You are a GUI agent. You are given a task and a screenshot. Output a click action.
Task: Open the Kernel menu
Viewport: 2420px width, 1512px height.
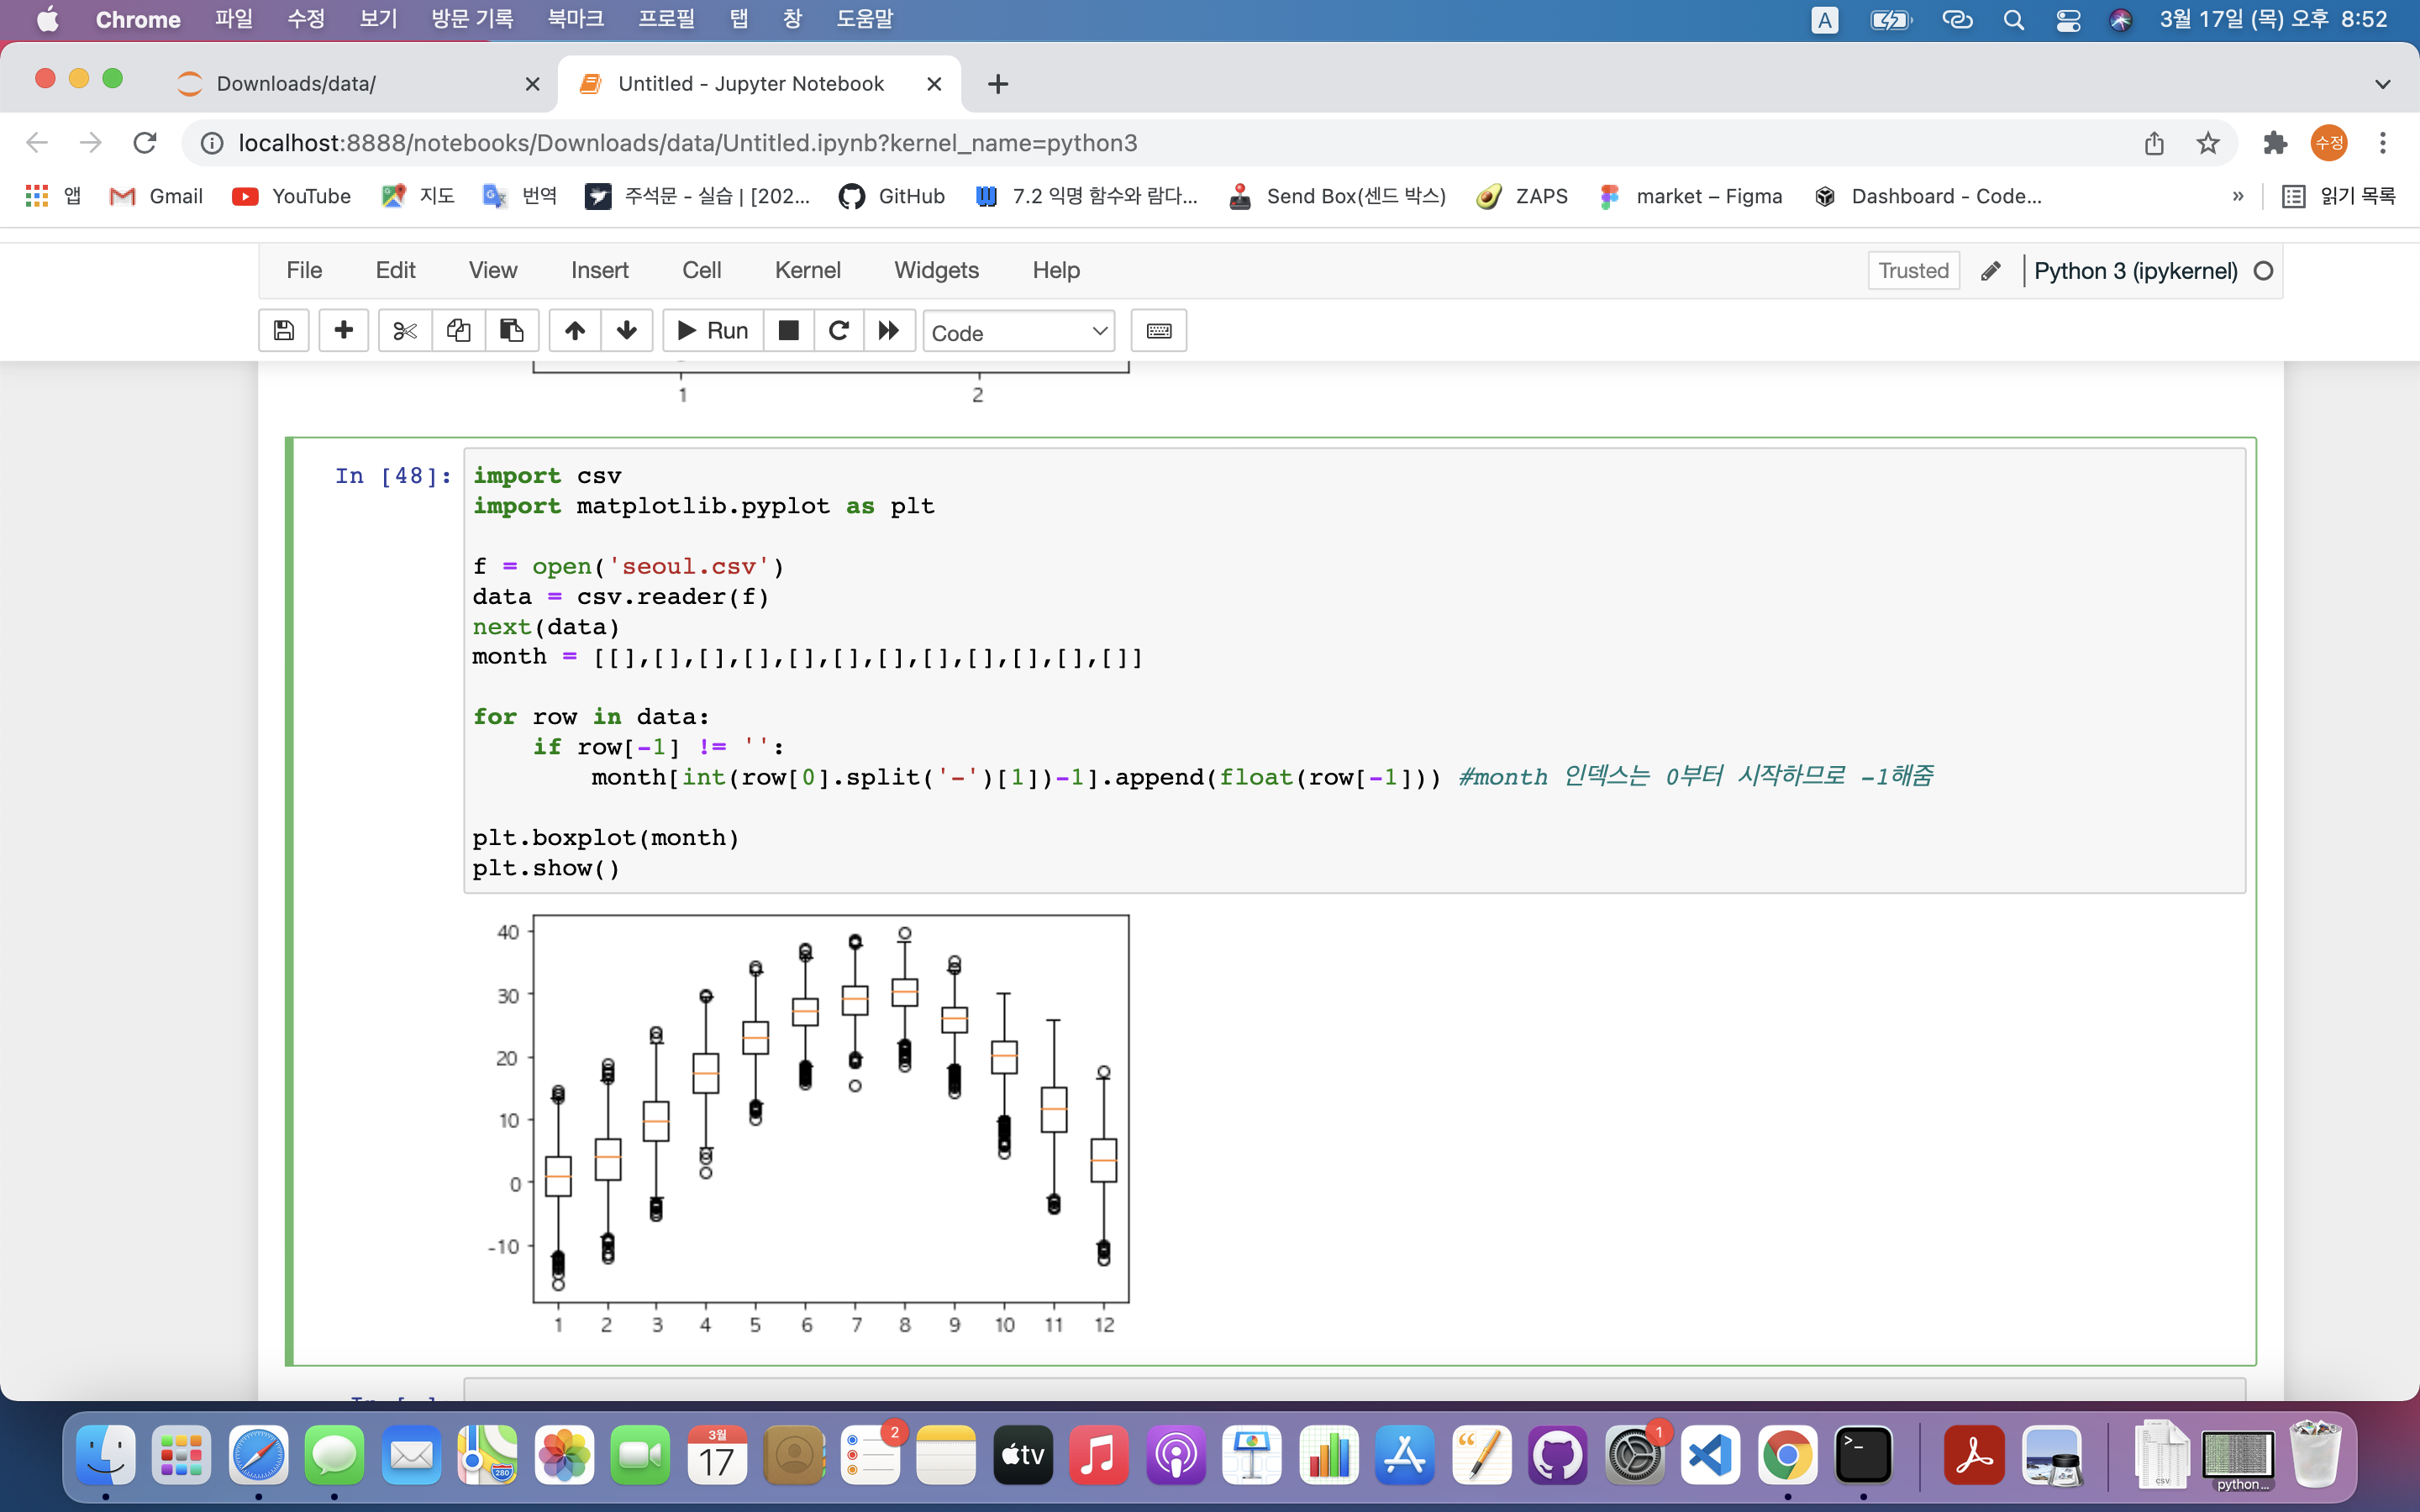point(807,270)
